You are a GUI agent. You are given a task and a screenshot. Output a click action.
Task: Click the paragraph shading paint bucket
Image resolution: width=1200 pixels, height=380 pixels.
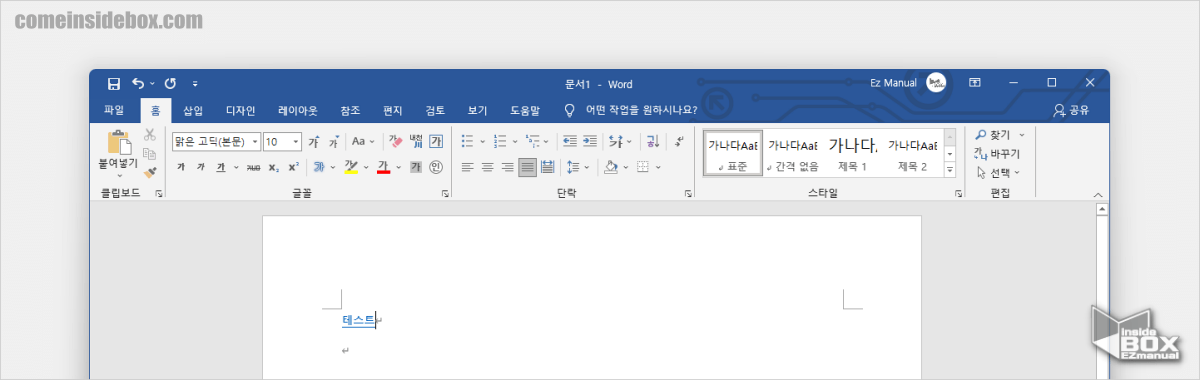612,167
